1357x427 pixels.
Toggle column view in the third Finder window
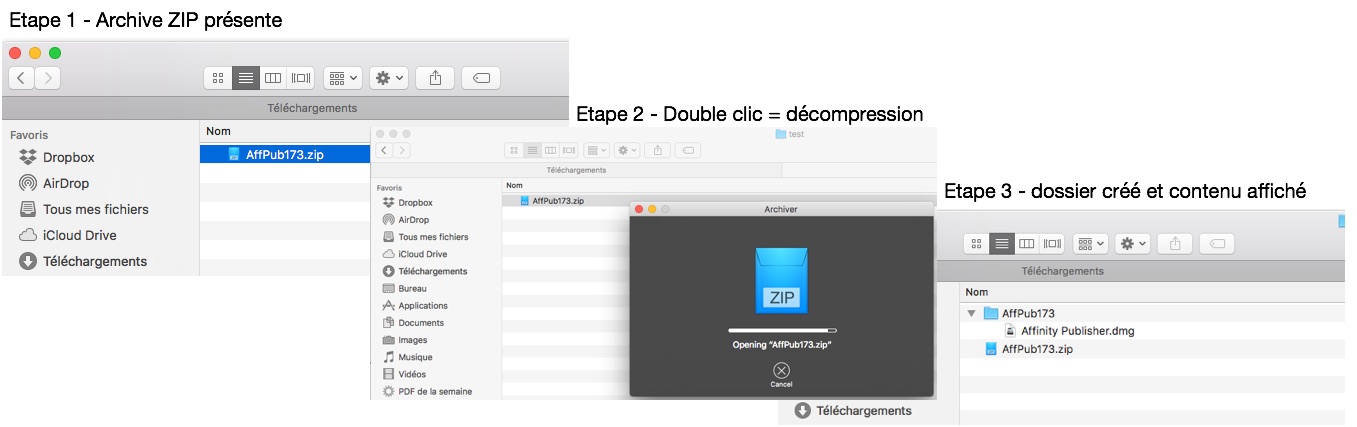(x=1027, y=243)
